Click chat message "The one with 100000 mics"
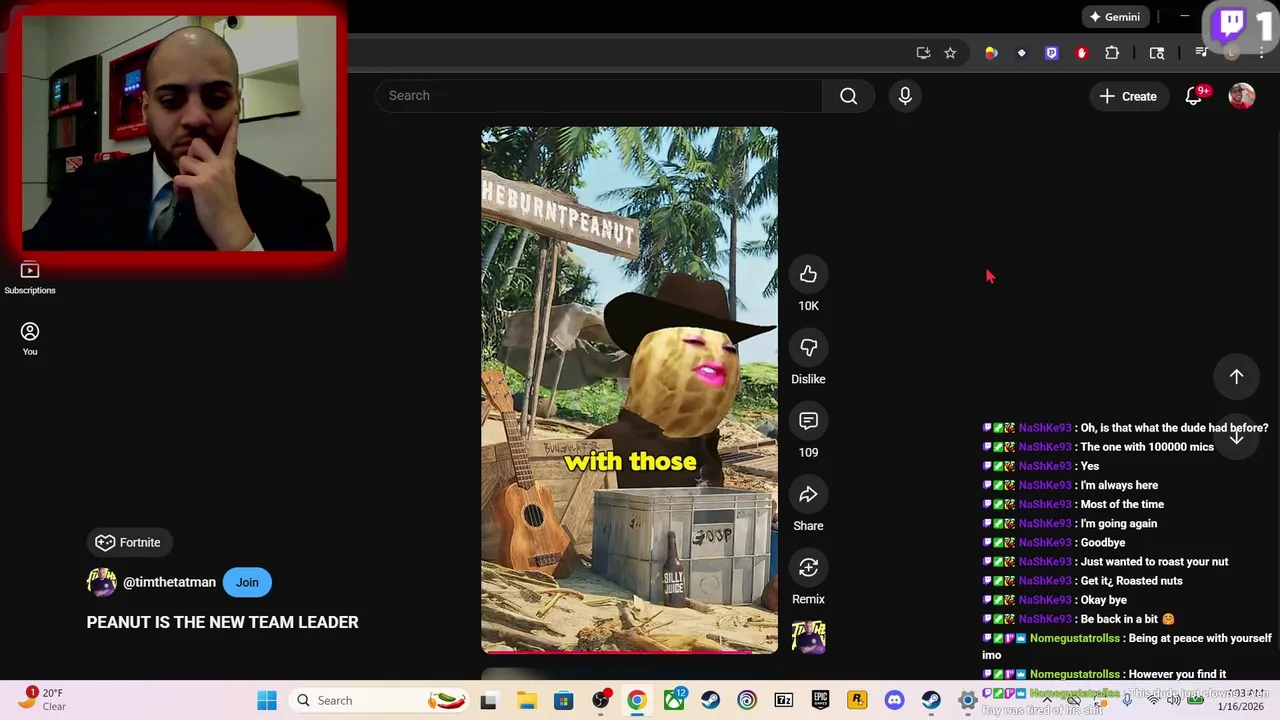The image size is (1280, 720). (1147, 447)
